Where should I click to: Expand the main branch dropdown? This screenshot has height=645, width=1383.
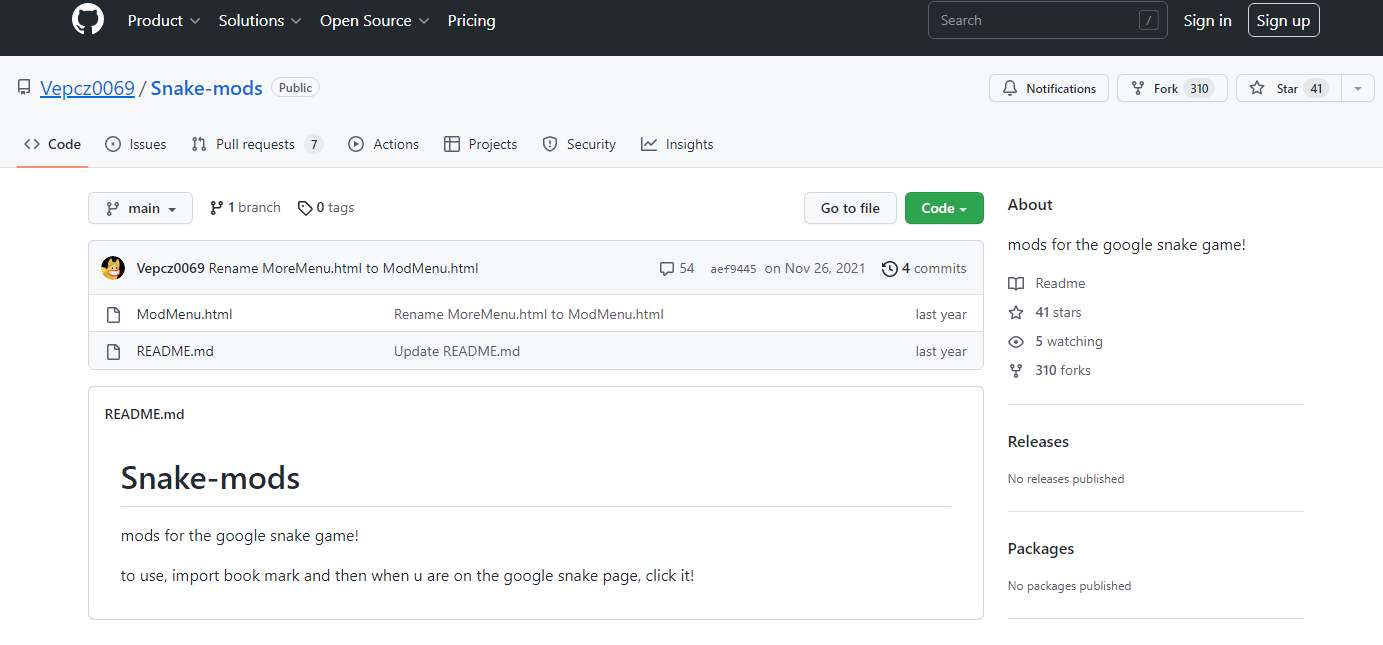[x=140, y=208]
